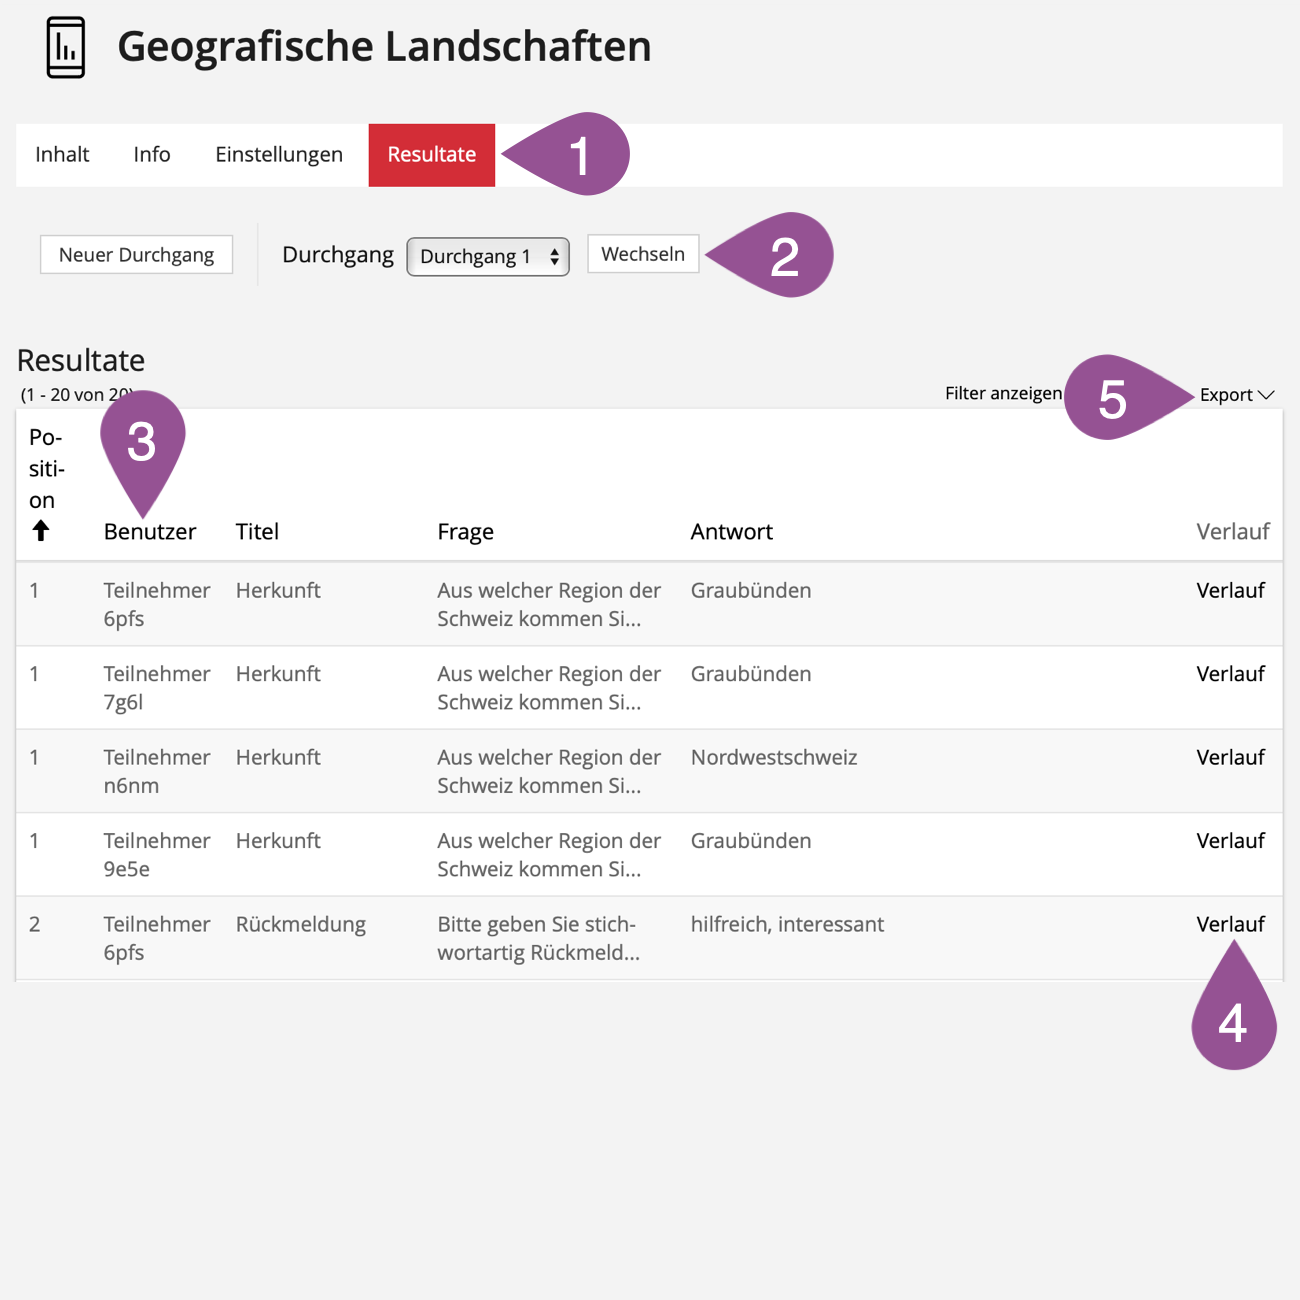Screen dimensions: 1300x1300
Task: Expand the Export menu
Action: pyautogui.click(x=1236, y=395)
